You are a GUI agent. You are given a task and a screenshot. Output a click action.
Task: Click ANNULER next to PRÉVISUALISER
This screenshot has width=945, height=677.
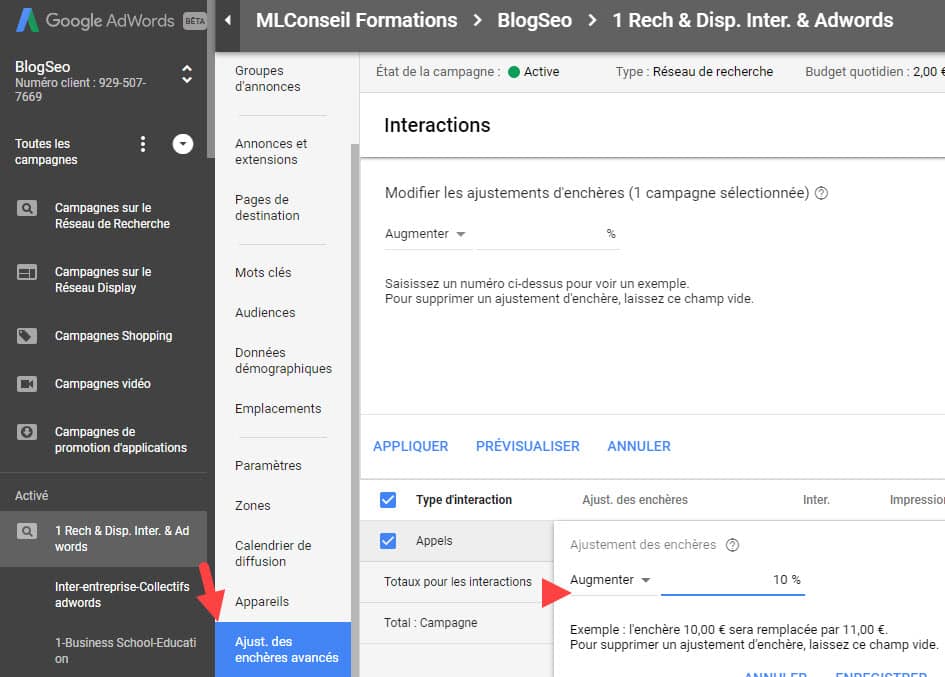pos(639,446)
